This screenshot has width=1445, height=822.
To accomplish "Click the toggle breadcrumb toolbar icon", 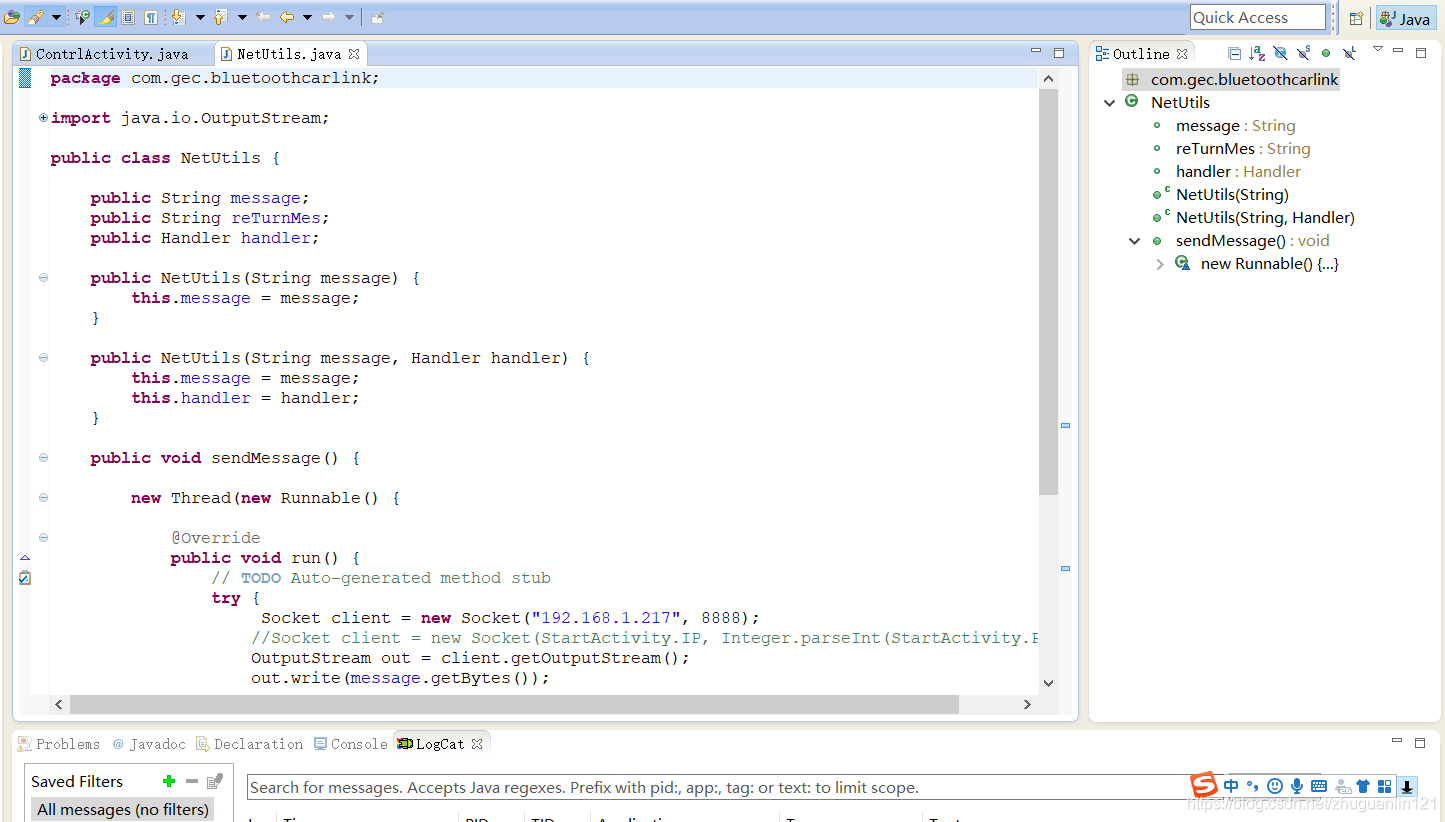I will click(377, 17).
